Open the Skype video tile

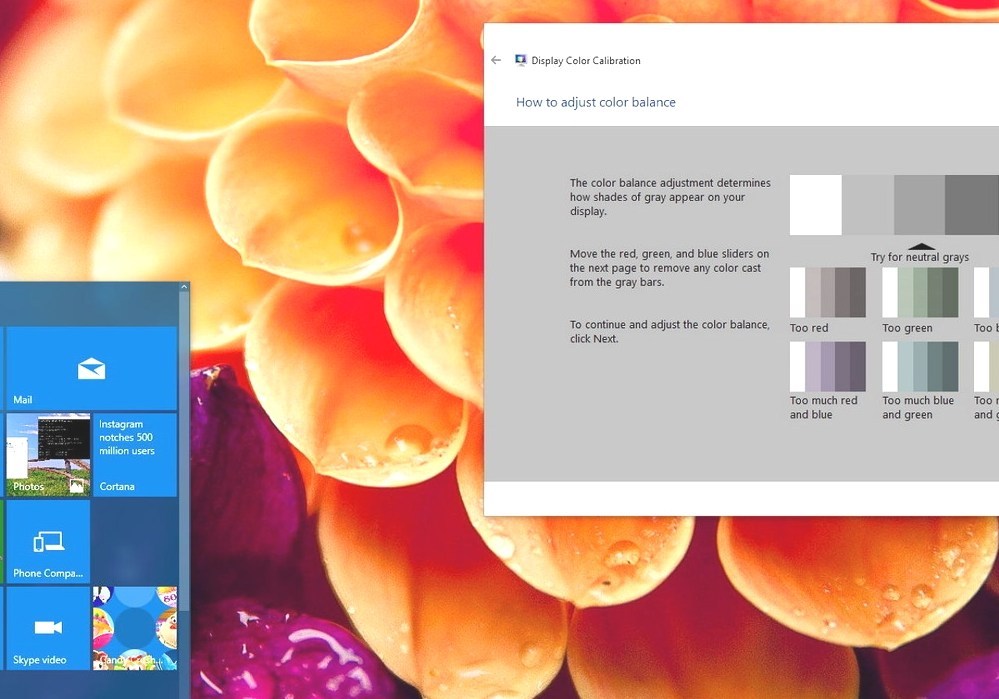coord(47,627)
